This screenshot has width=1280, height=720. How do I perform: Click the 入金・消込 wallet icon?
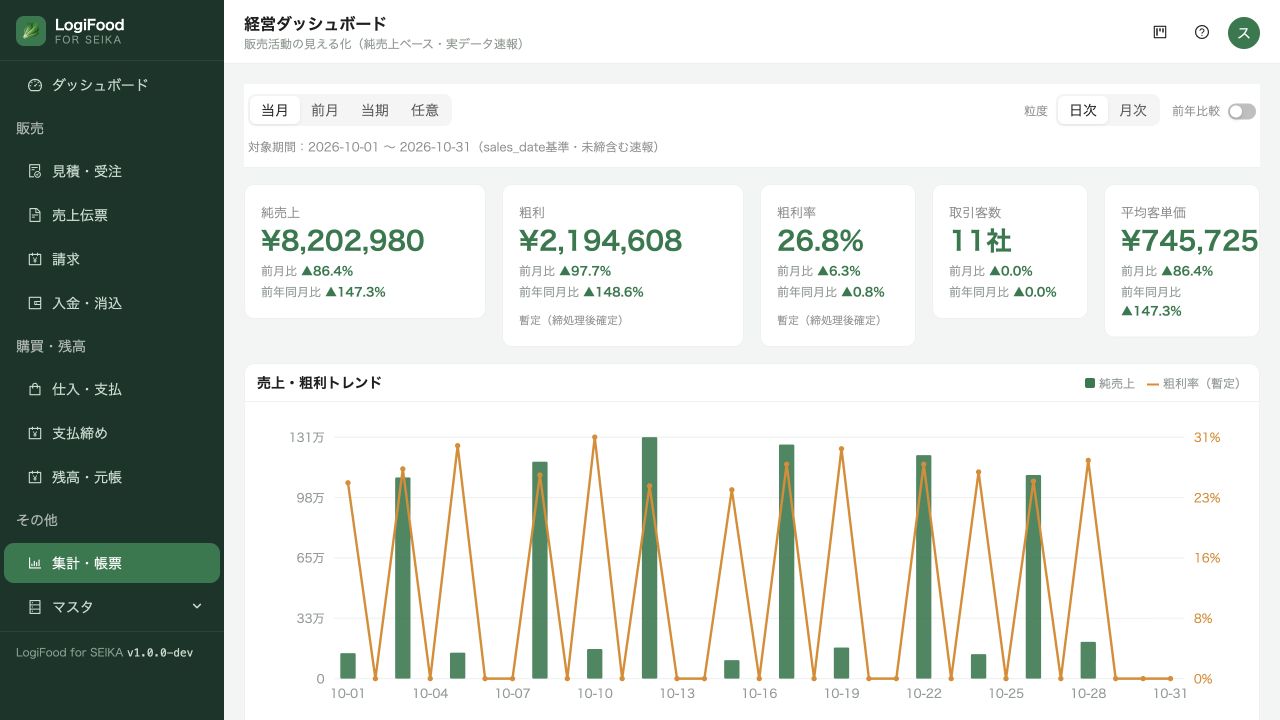(35, 303)
